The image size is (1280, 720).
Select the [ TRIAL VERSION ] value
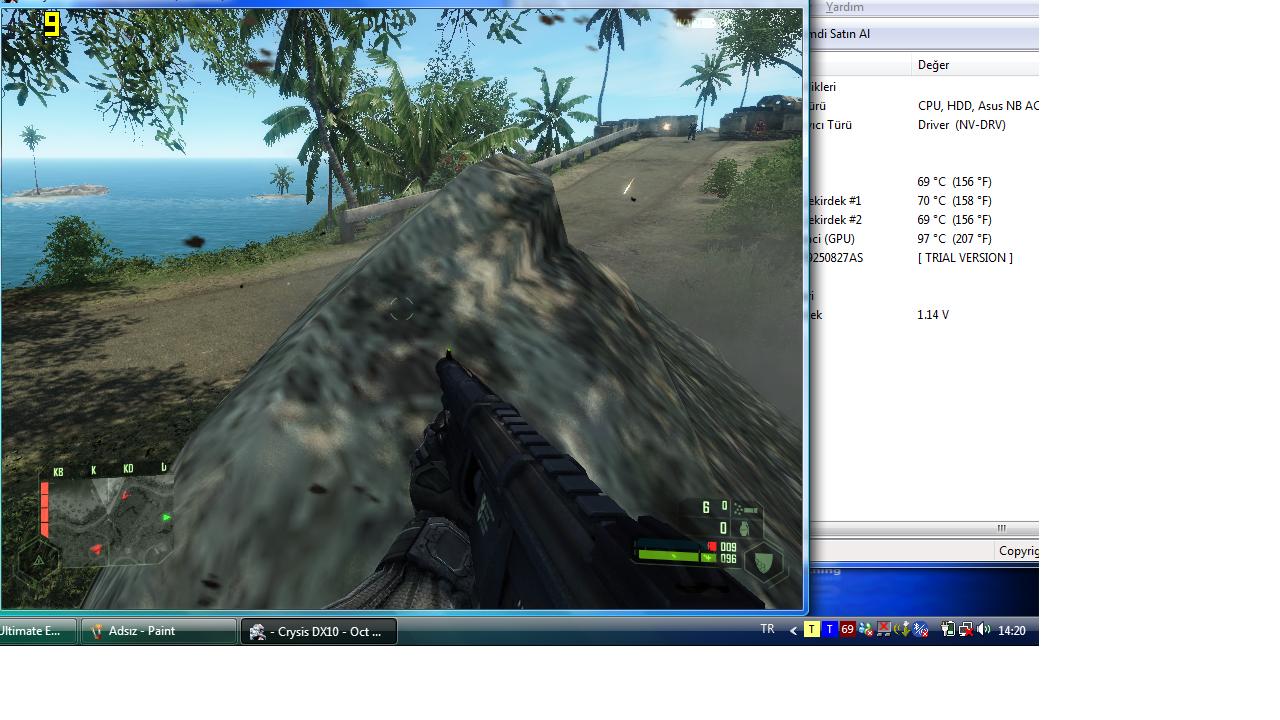pyautogui.click(x=965, y=258)
